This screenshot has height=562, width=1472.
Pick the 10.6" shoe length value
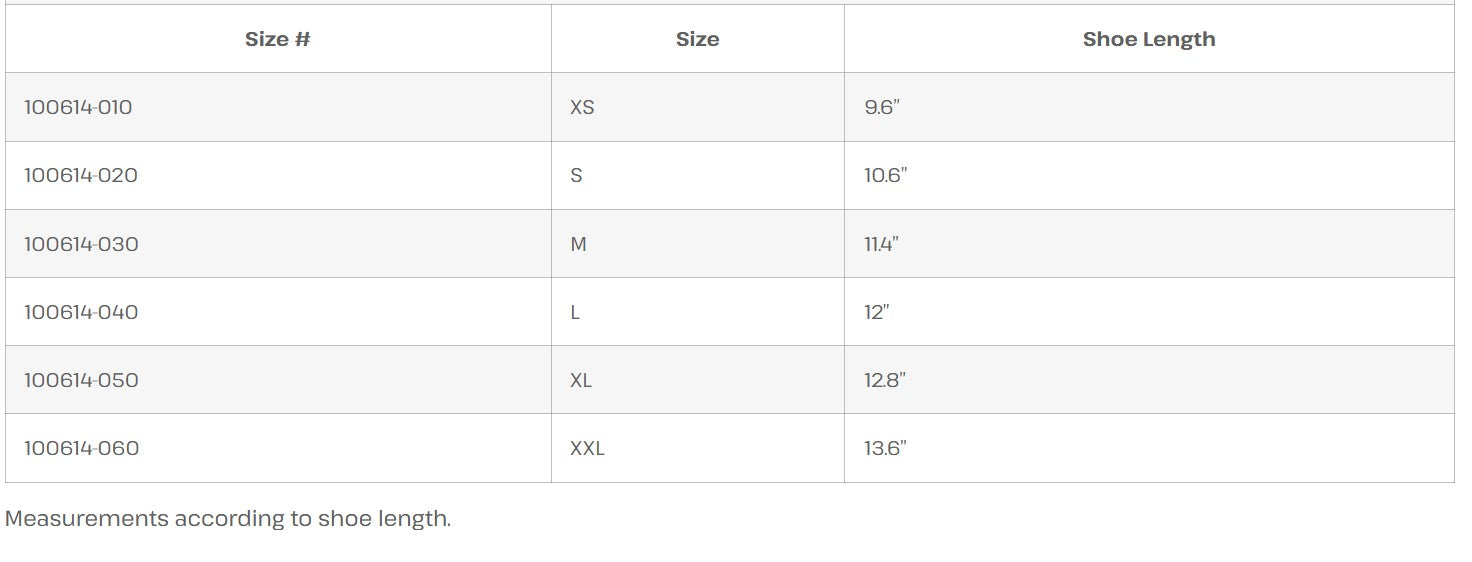tap(885, 175)
